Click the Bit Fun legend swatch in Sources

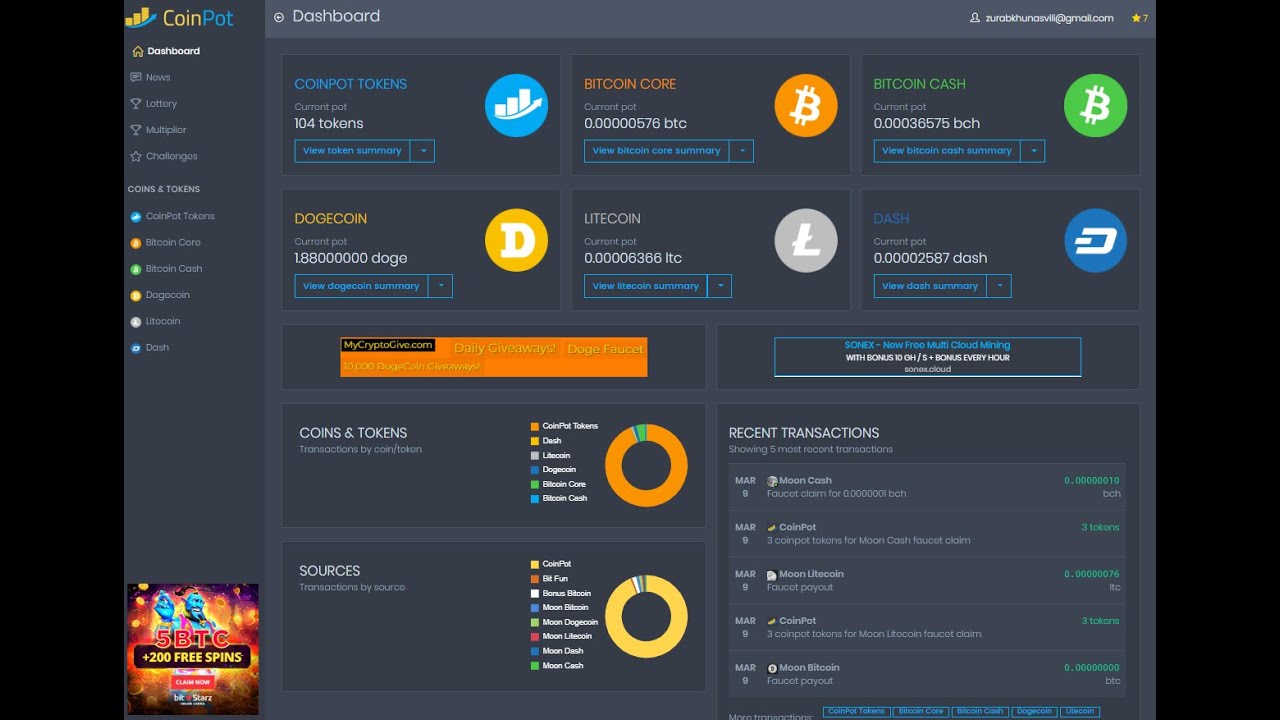coord(535,579)
